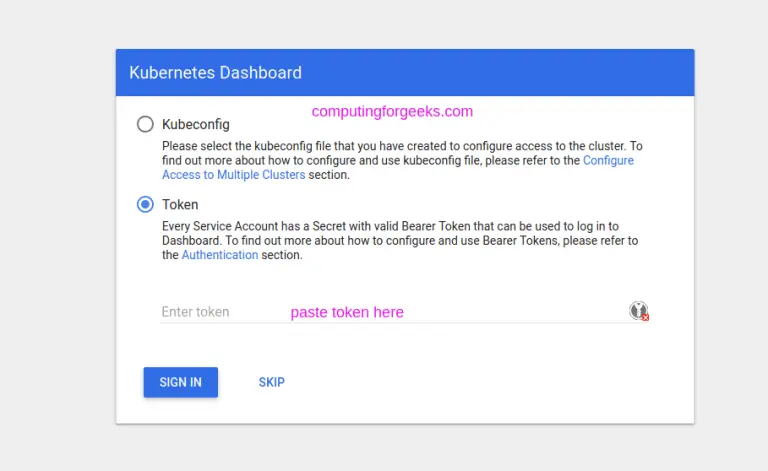
Task: Select the Token radio button
Action: (x=145, y=204)
